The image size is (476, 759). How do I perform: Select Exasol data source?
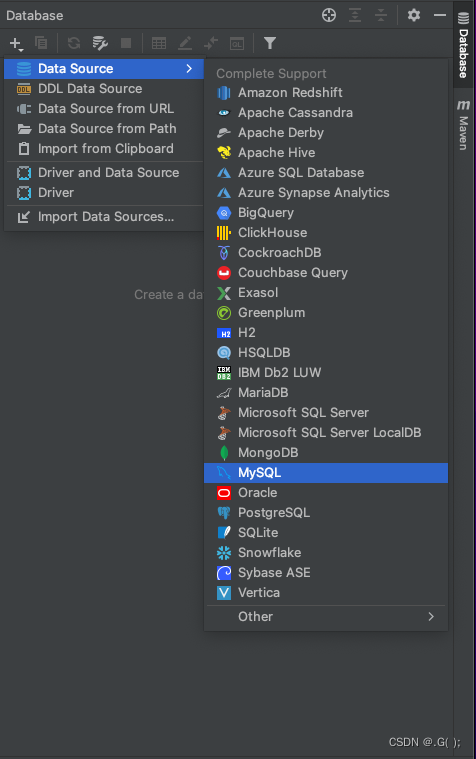click(x=326, y=292)
